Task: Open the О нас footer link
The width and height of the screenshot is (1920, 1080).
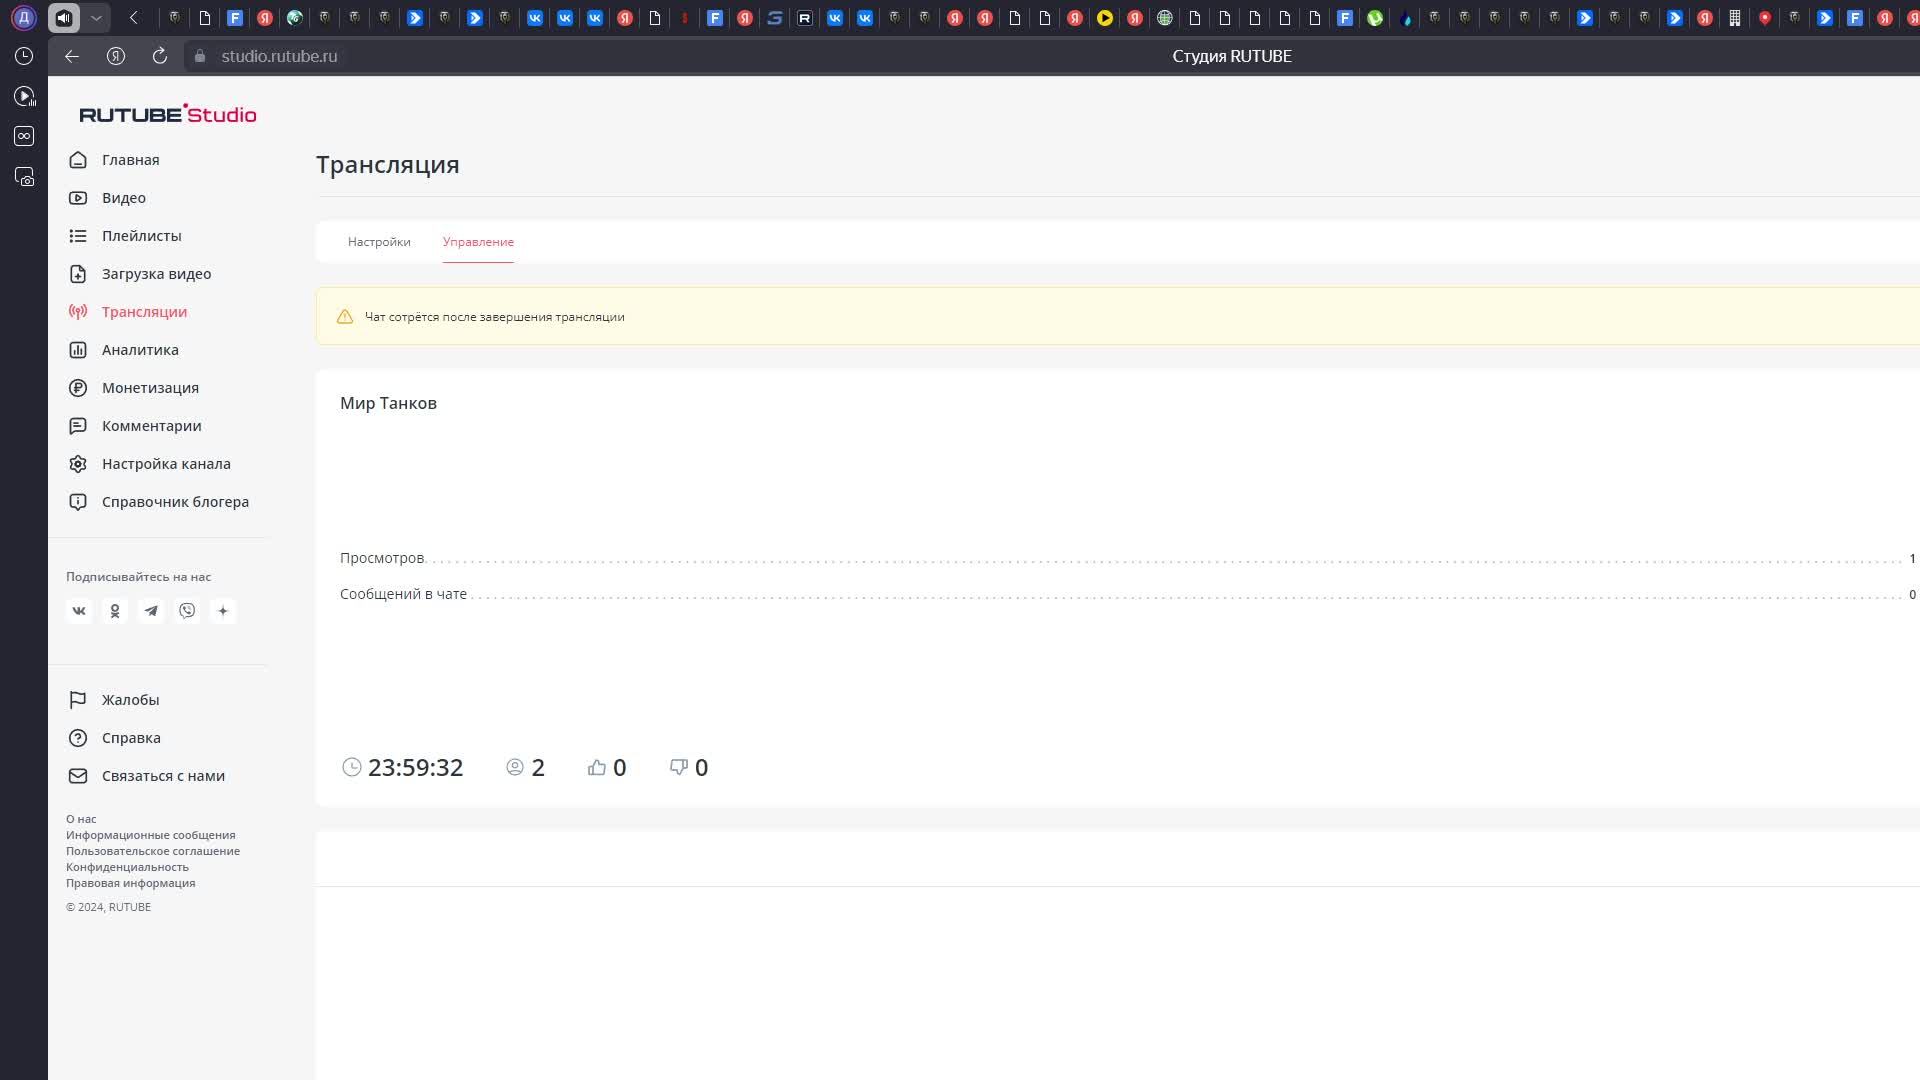Action: point(81,819)
